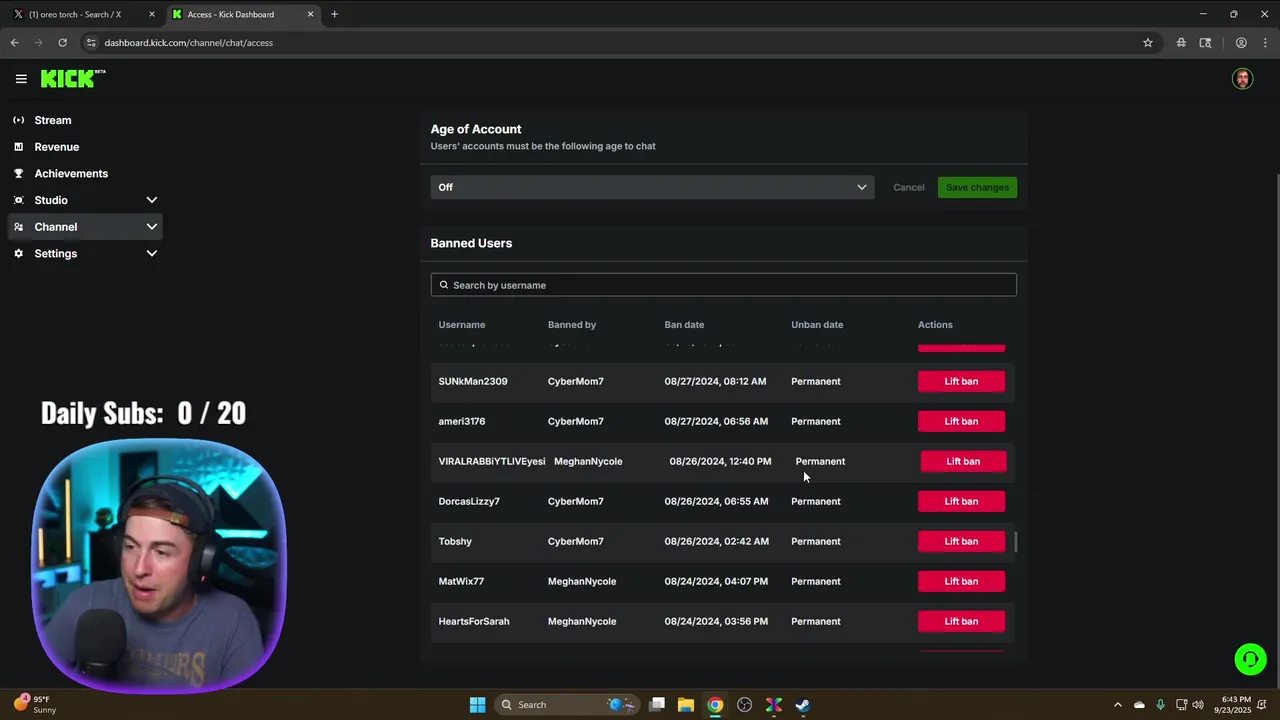Click Save changes button

[x=977, y=187]
